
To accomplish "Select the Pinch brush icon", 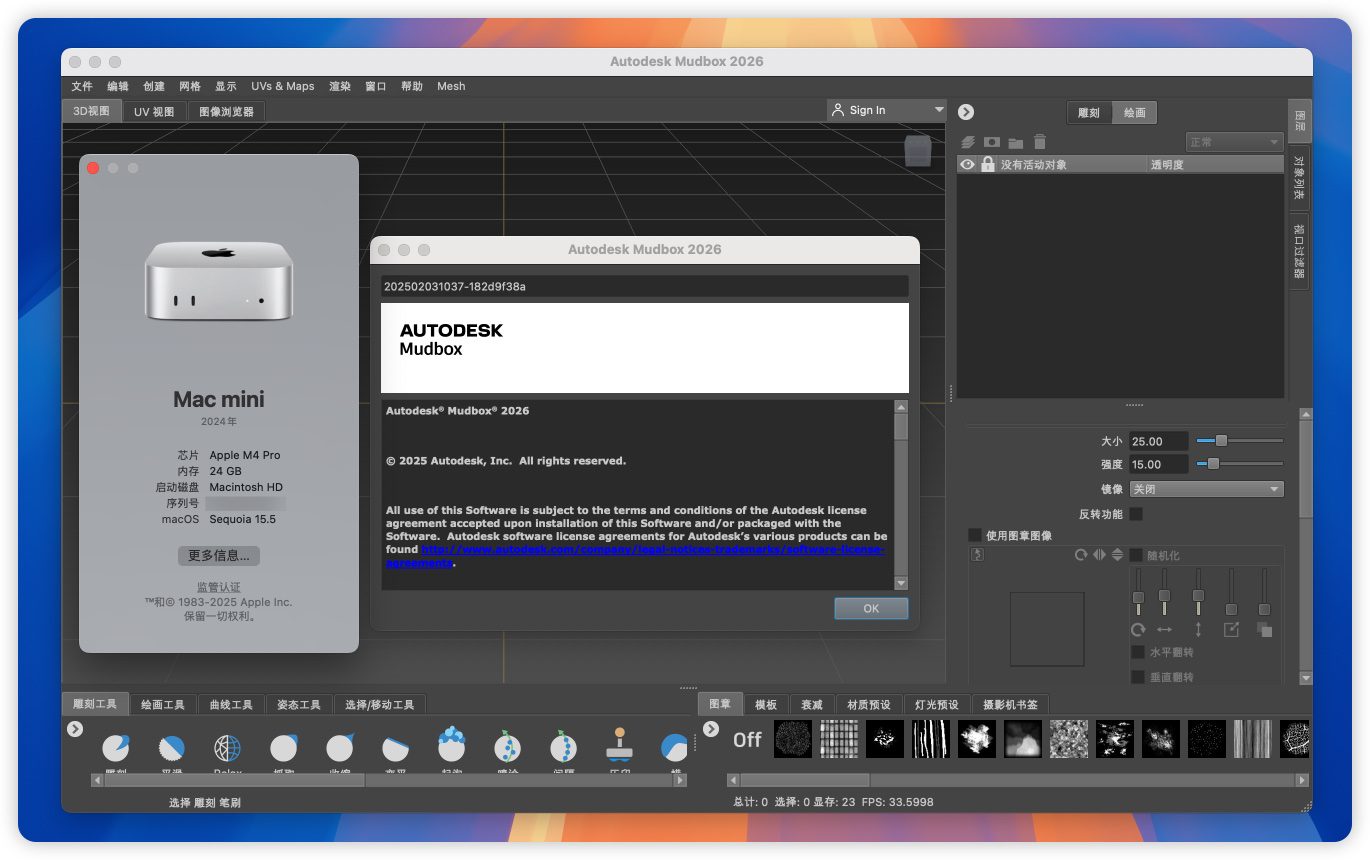I will [340, 747].
